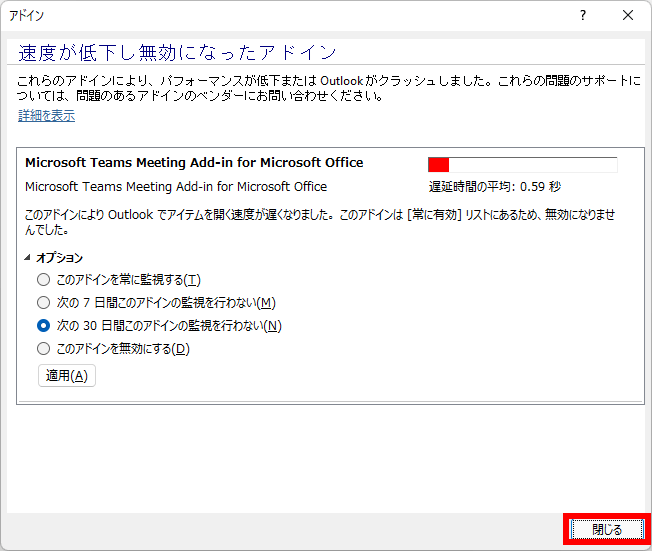Click the 閉じる button
This screenshot has height=551, width=652.
click(607, 529)
